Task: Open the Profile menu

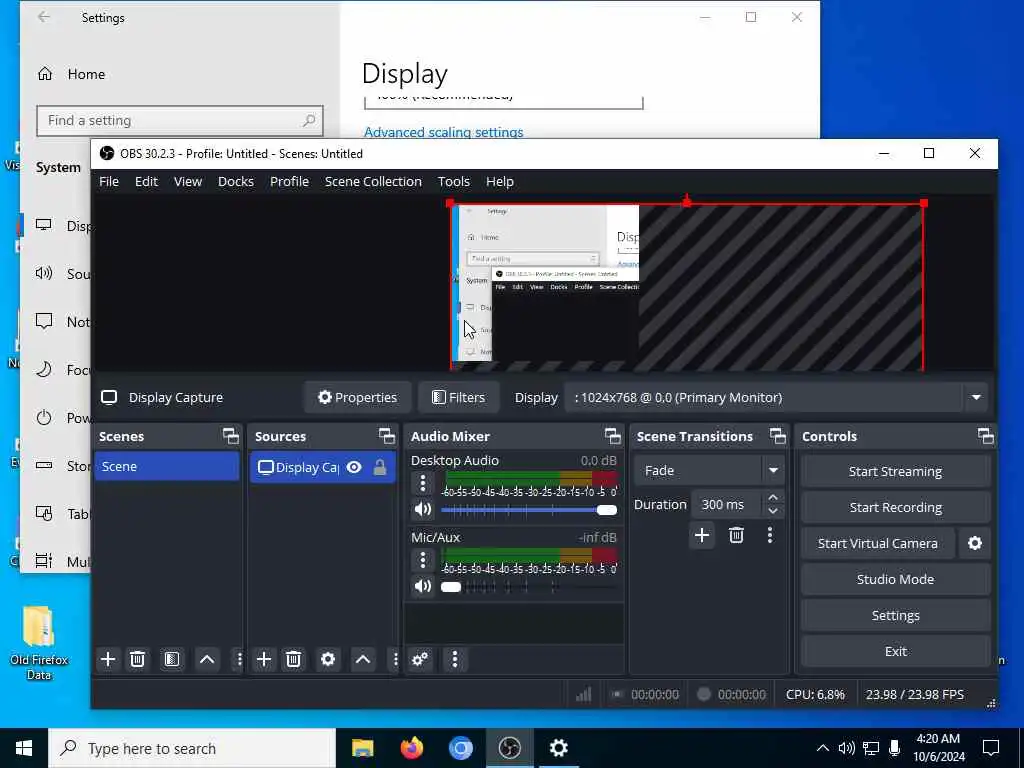Action: pyautogui.click(x=289, y=182)
